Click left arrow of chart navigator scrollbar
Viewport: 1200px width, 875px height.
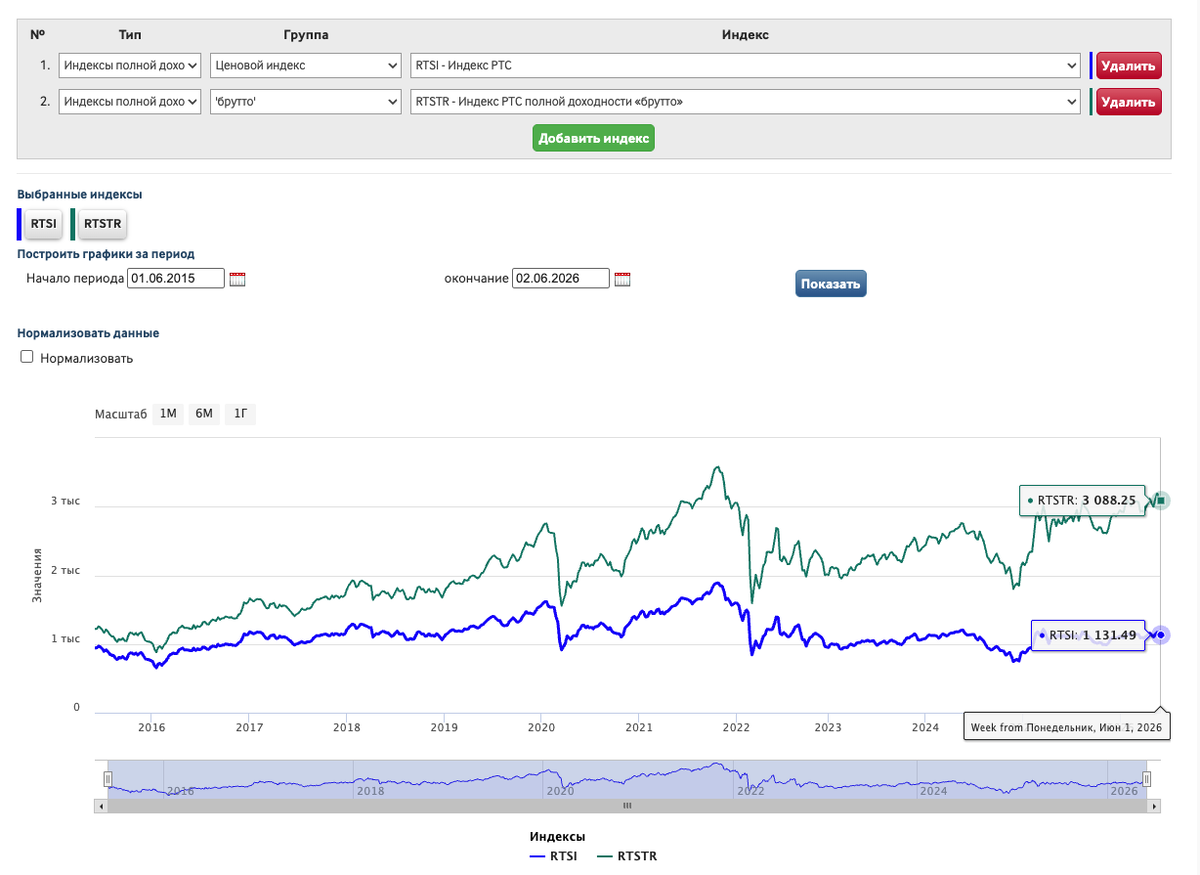coord(100,805)
